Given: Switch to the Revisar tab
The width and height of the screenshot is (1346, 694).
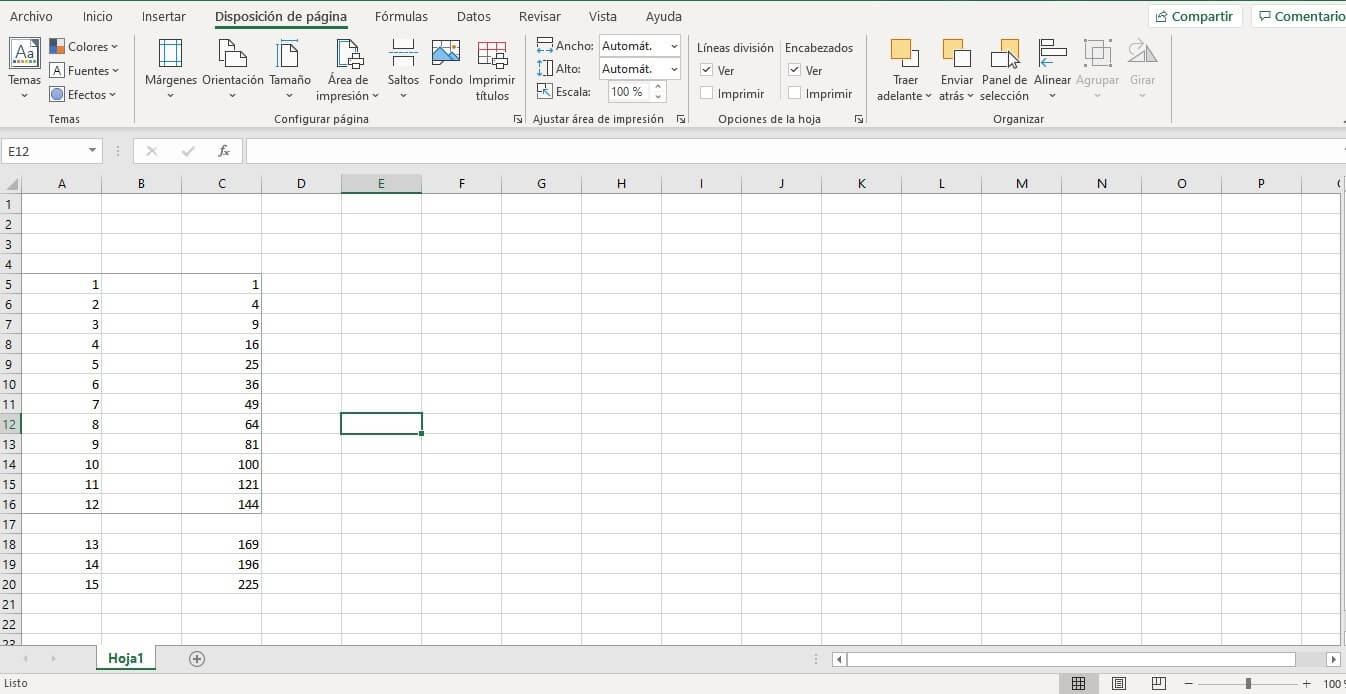Looking at the screenshot, I should tap(540, 16).
